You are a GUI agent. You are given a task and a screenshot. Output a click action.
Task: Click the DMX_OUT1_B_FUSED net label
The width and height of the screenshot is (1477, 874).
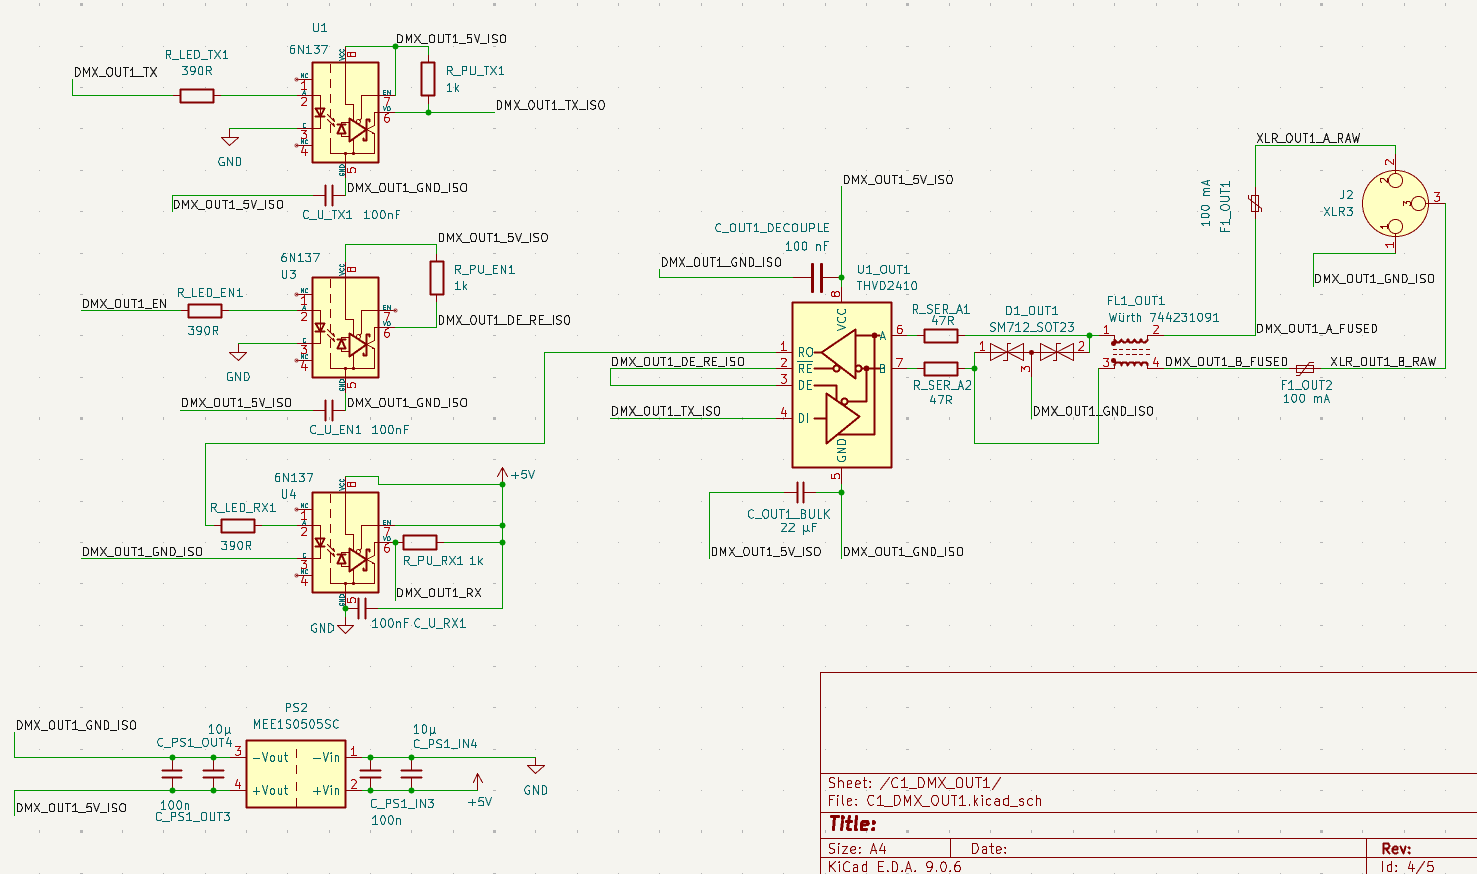pyautogui.click(x=1226, y=362)
